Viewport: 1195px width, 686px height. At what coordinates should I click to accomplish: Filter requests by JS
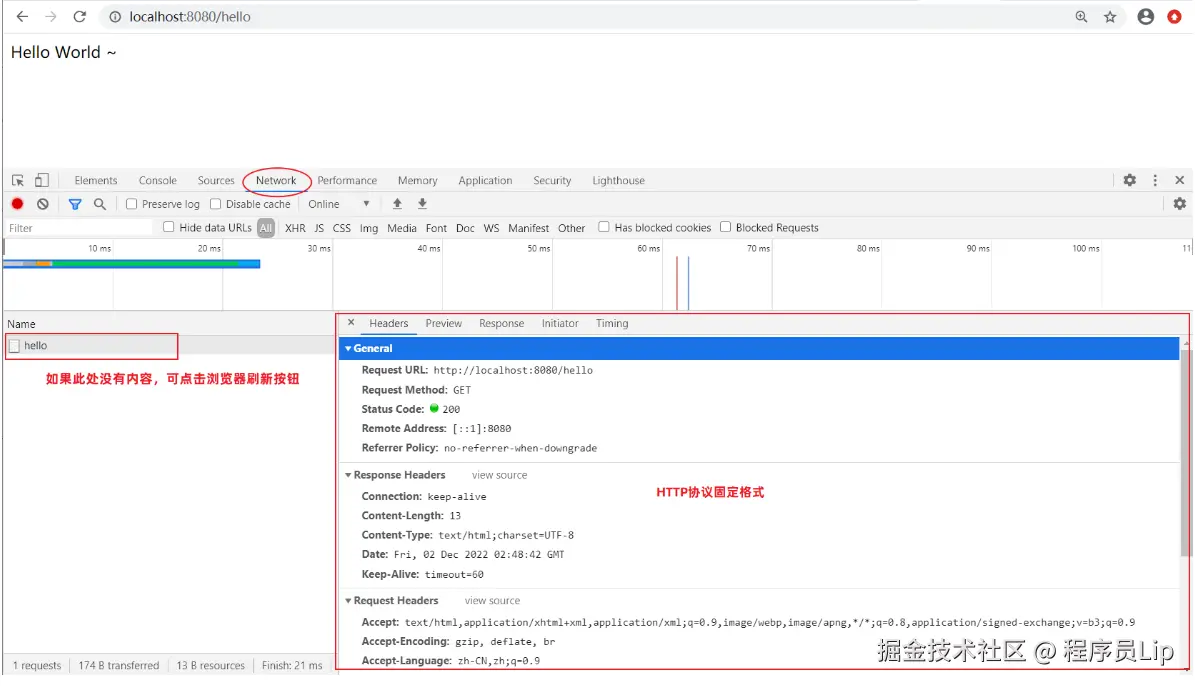319,228
